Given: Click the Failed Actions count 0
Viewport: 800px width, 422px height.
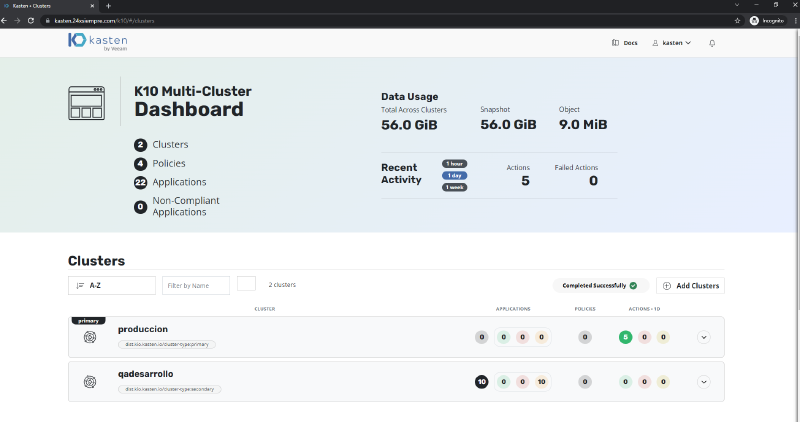Looking at the screenshot, I should coord(593,181).
